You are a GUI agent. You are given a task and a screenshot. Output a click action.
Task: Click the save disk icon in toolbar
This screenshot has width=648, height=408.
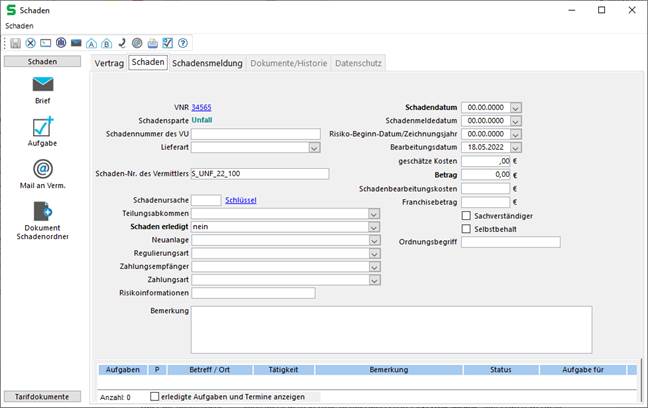click(x=16, y=44)
